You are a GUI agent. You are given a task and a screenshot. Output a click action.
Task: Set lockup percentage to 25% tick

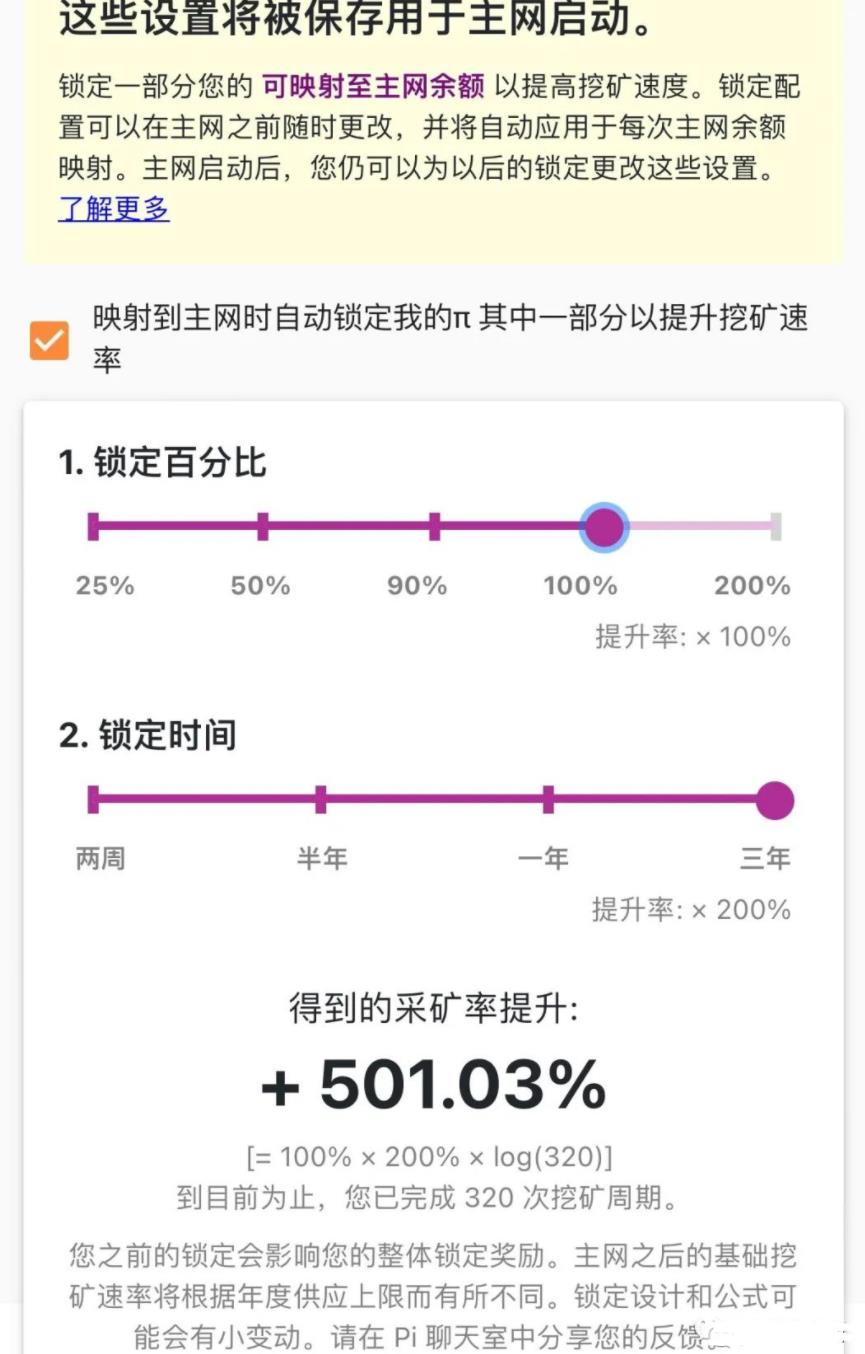coord(93,526)
